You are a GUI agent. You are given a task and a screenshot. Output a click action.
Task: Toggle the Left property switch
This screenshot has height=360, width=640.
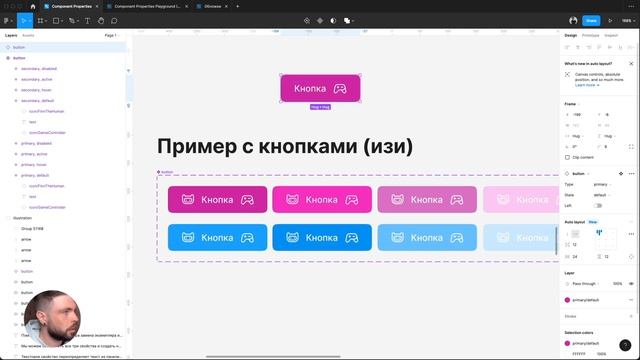(598, 206)
